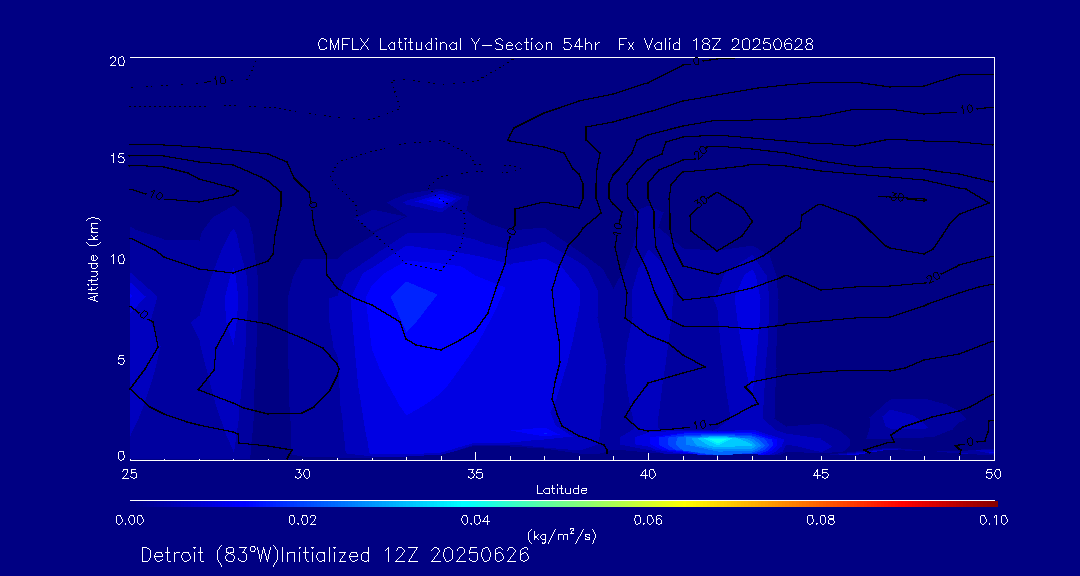This screenshot has height=576, width=1080.
Task: Click the latitude axis tick label "25"
Action: coord(129,474)
